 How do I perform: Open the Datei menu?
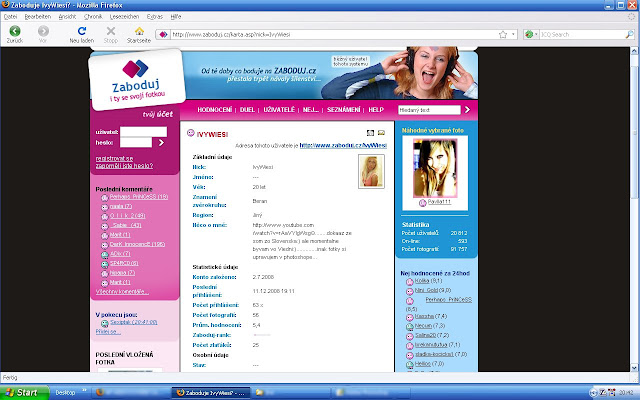click(x=10, y=17)
